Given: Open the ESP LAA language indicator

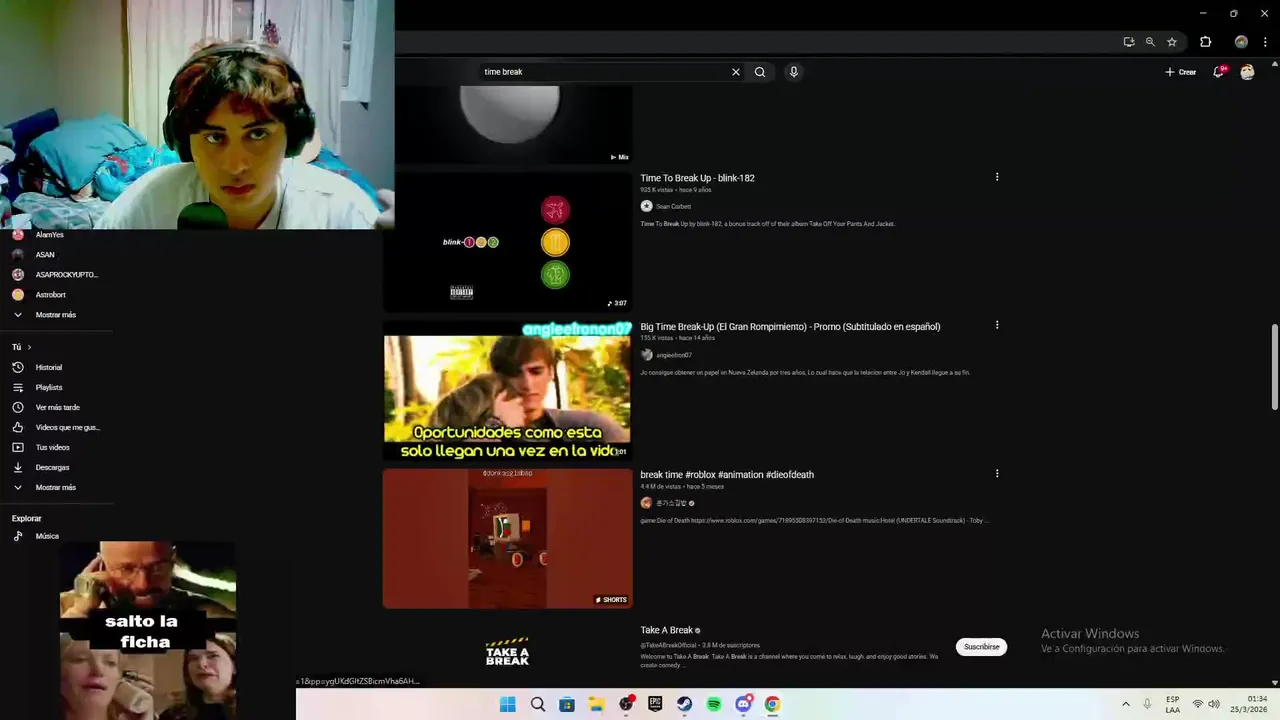Looking at the screenshot, I should coord(1172,704).
